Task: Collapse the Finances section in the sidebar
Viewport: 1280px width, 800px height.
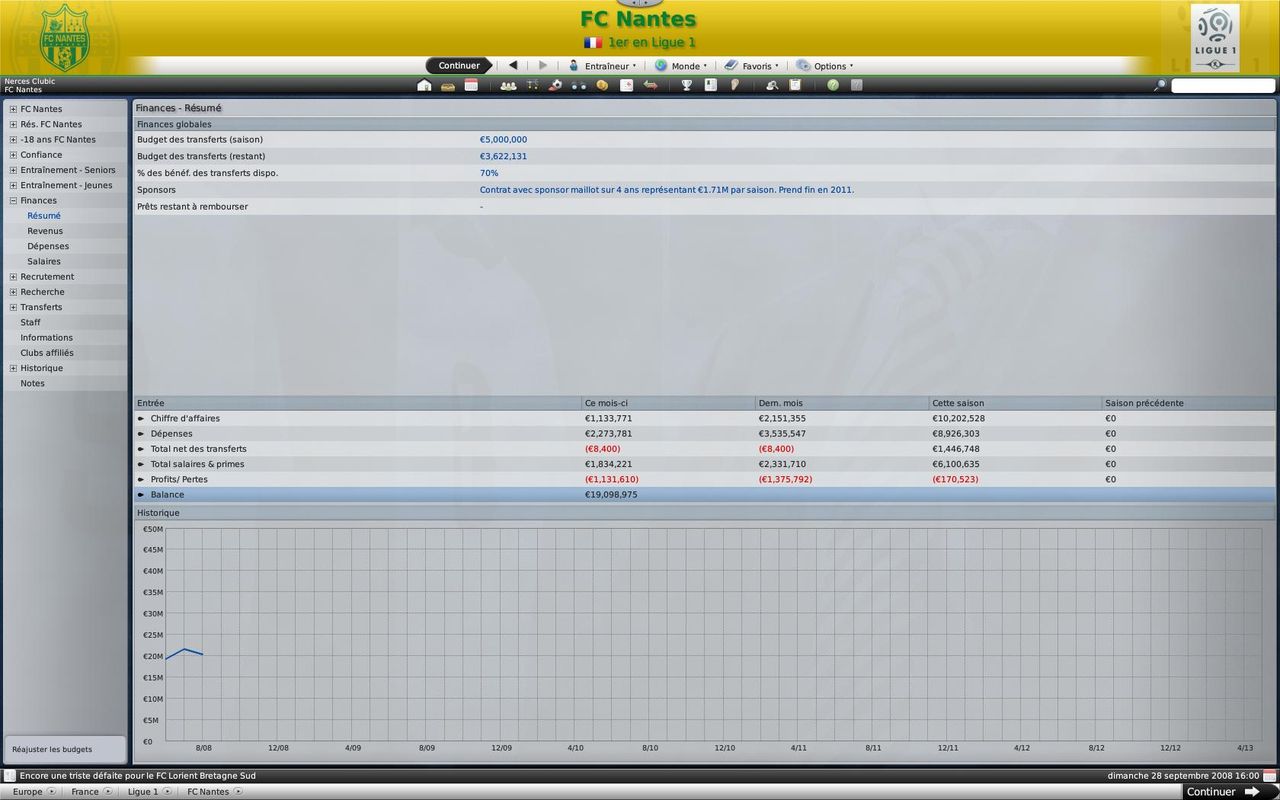Action: (13, 201)
